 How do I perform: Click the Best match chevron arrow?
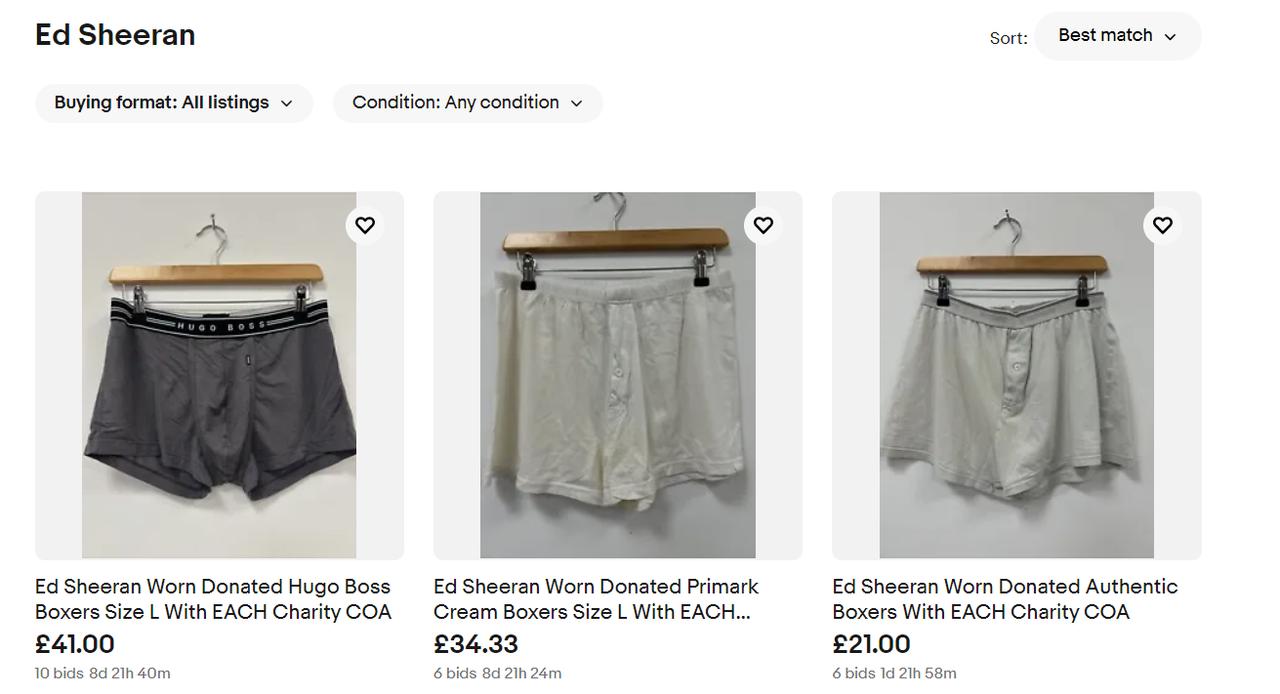(x=1170, y=37)
